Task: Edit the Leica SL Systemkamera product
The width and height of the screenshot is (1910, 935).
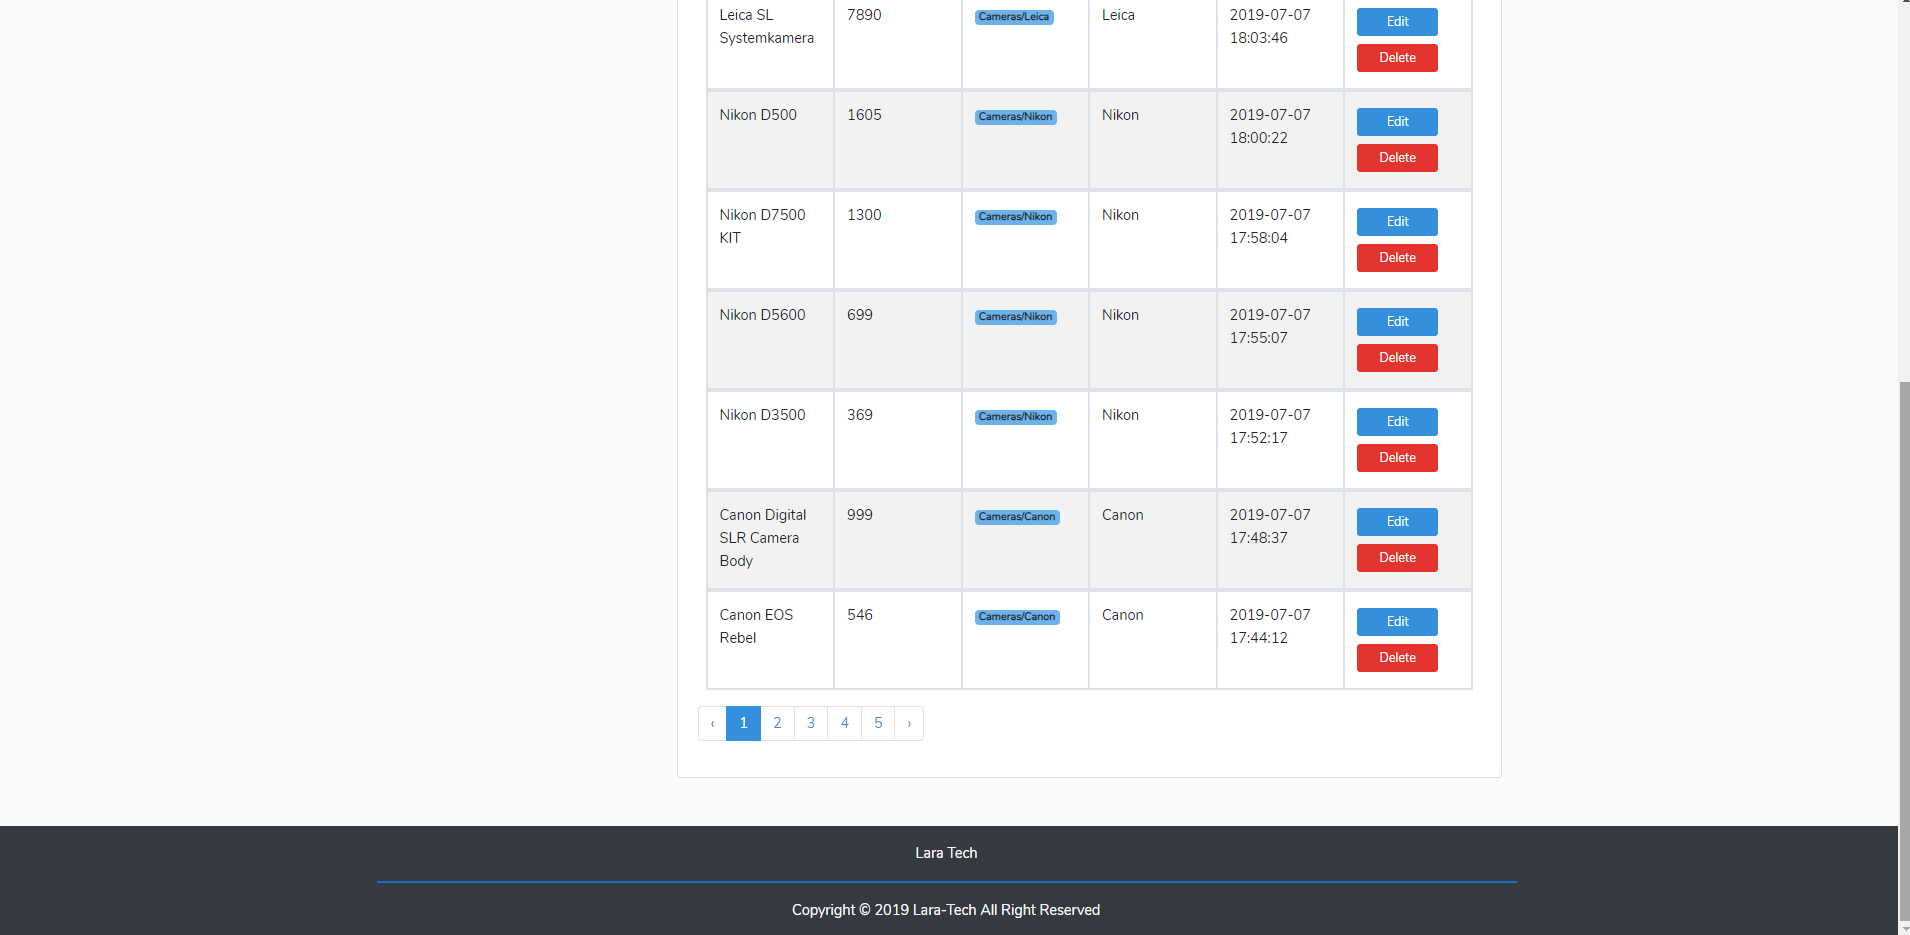Action: (1397, 22)
